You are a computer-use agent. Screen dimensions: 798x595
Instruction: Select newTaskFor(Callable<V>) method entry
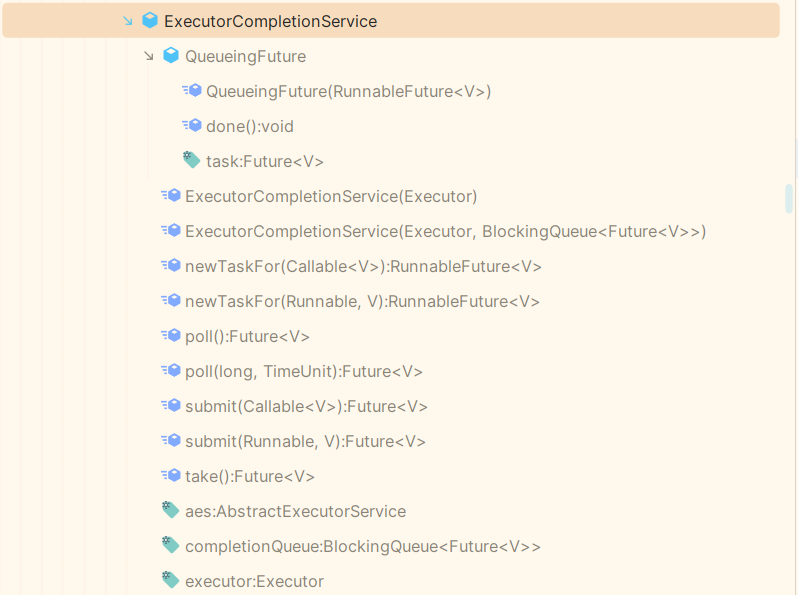tap(363, 267)
